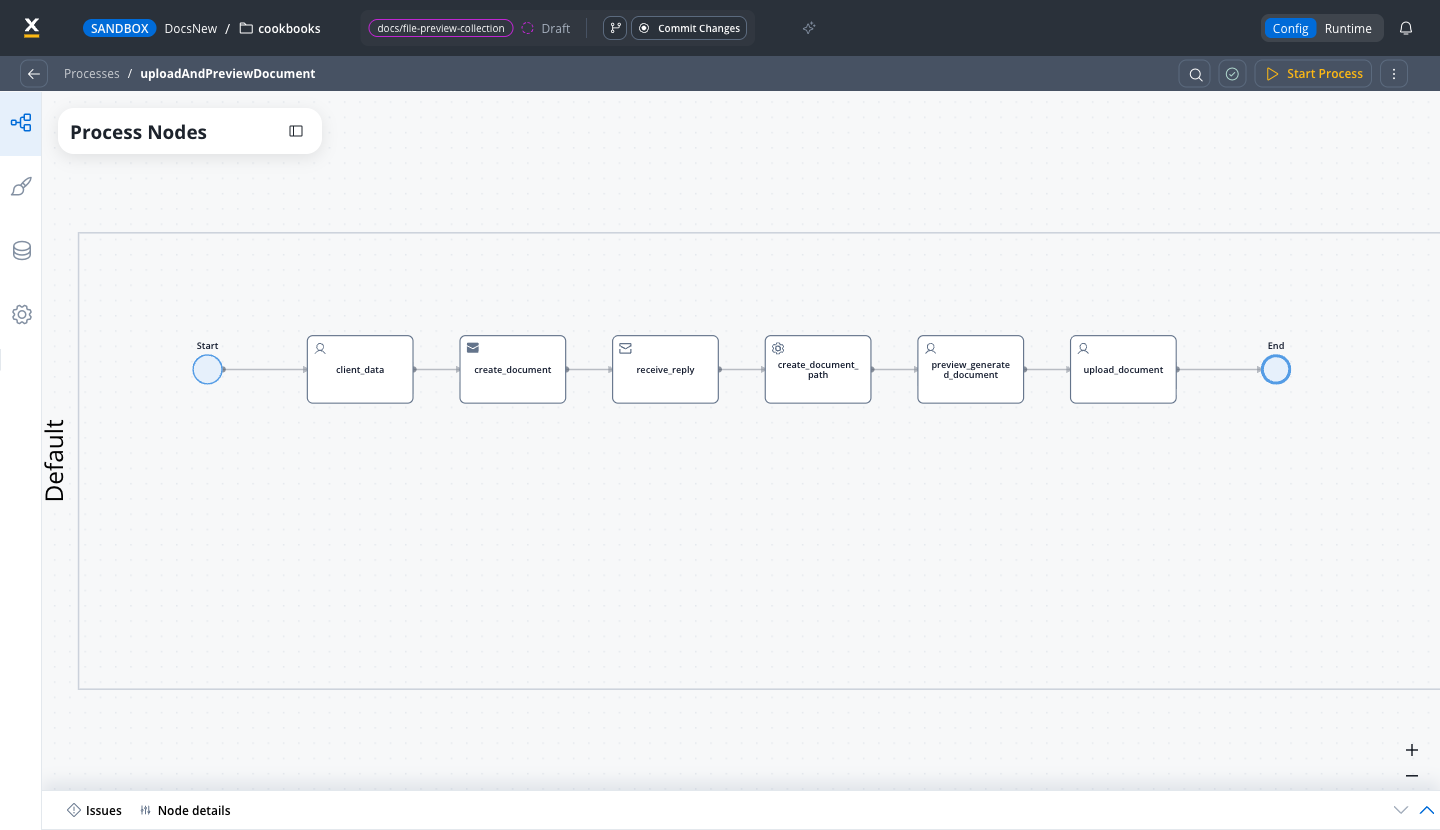Open the data model database icon
1440x830 pixels.
pyautogui.click(x=21, y=251)
